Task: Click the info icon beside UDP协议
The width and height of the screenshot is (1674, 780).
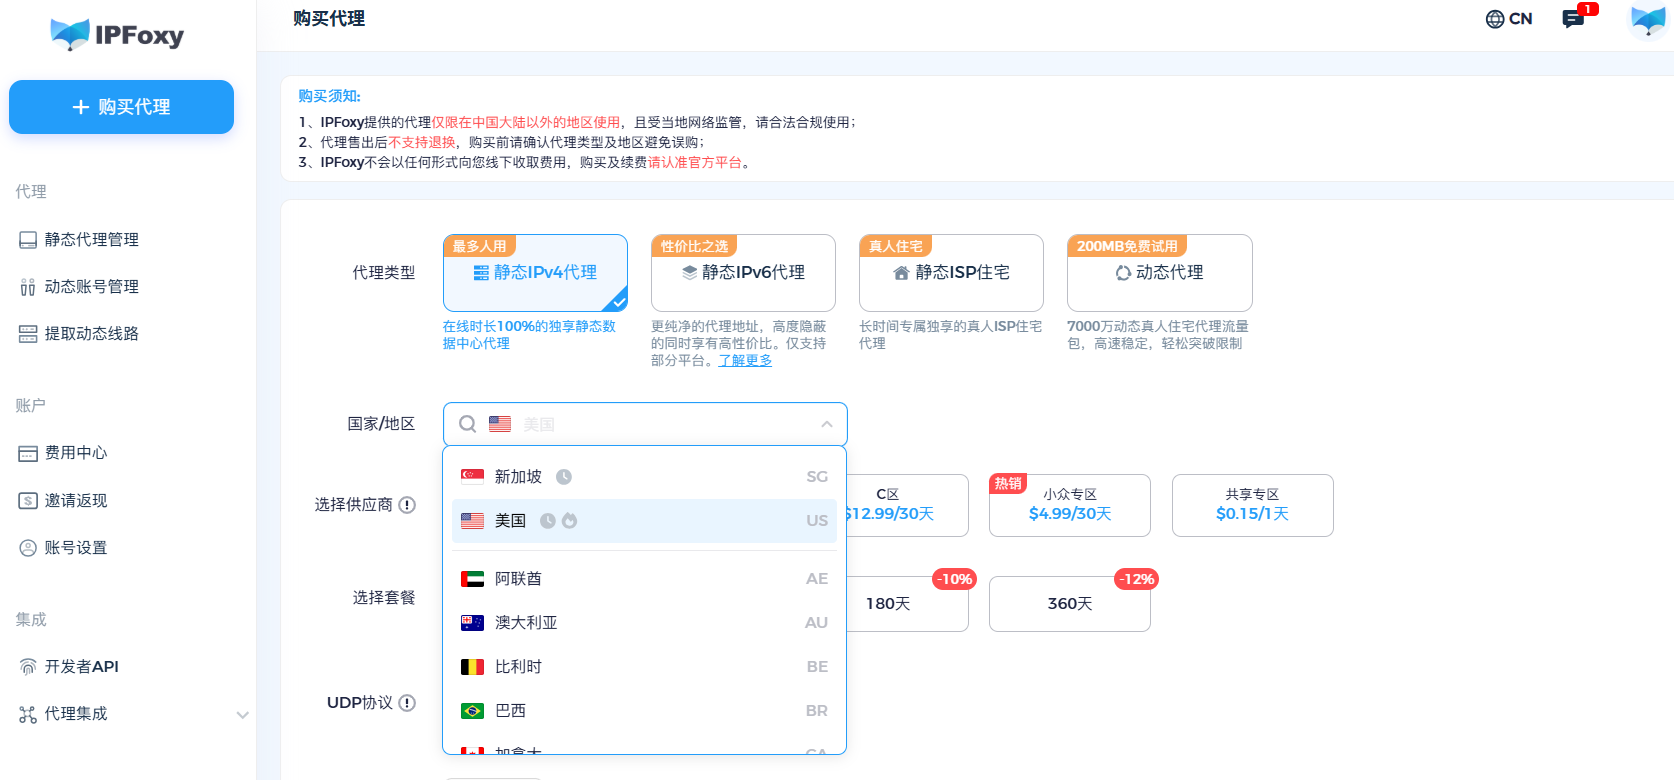Action: [407, 703]
